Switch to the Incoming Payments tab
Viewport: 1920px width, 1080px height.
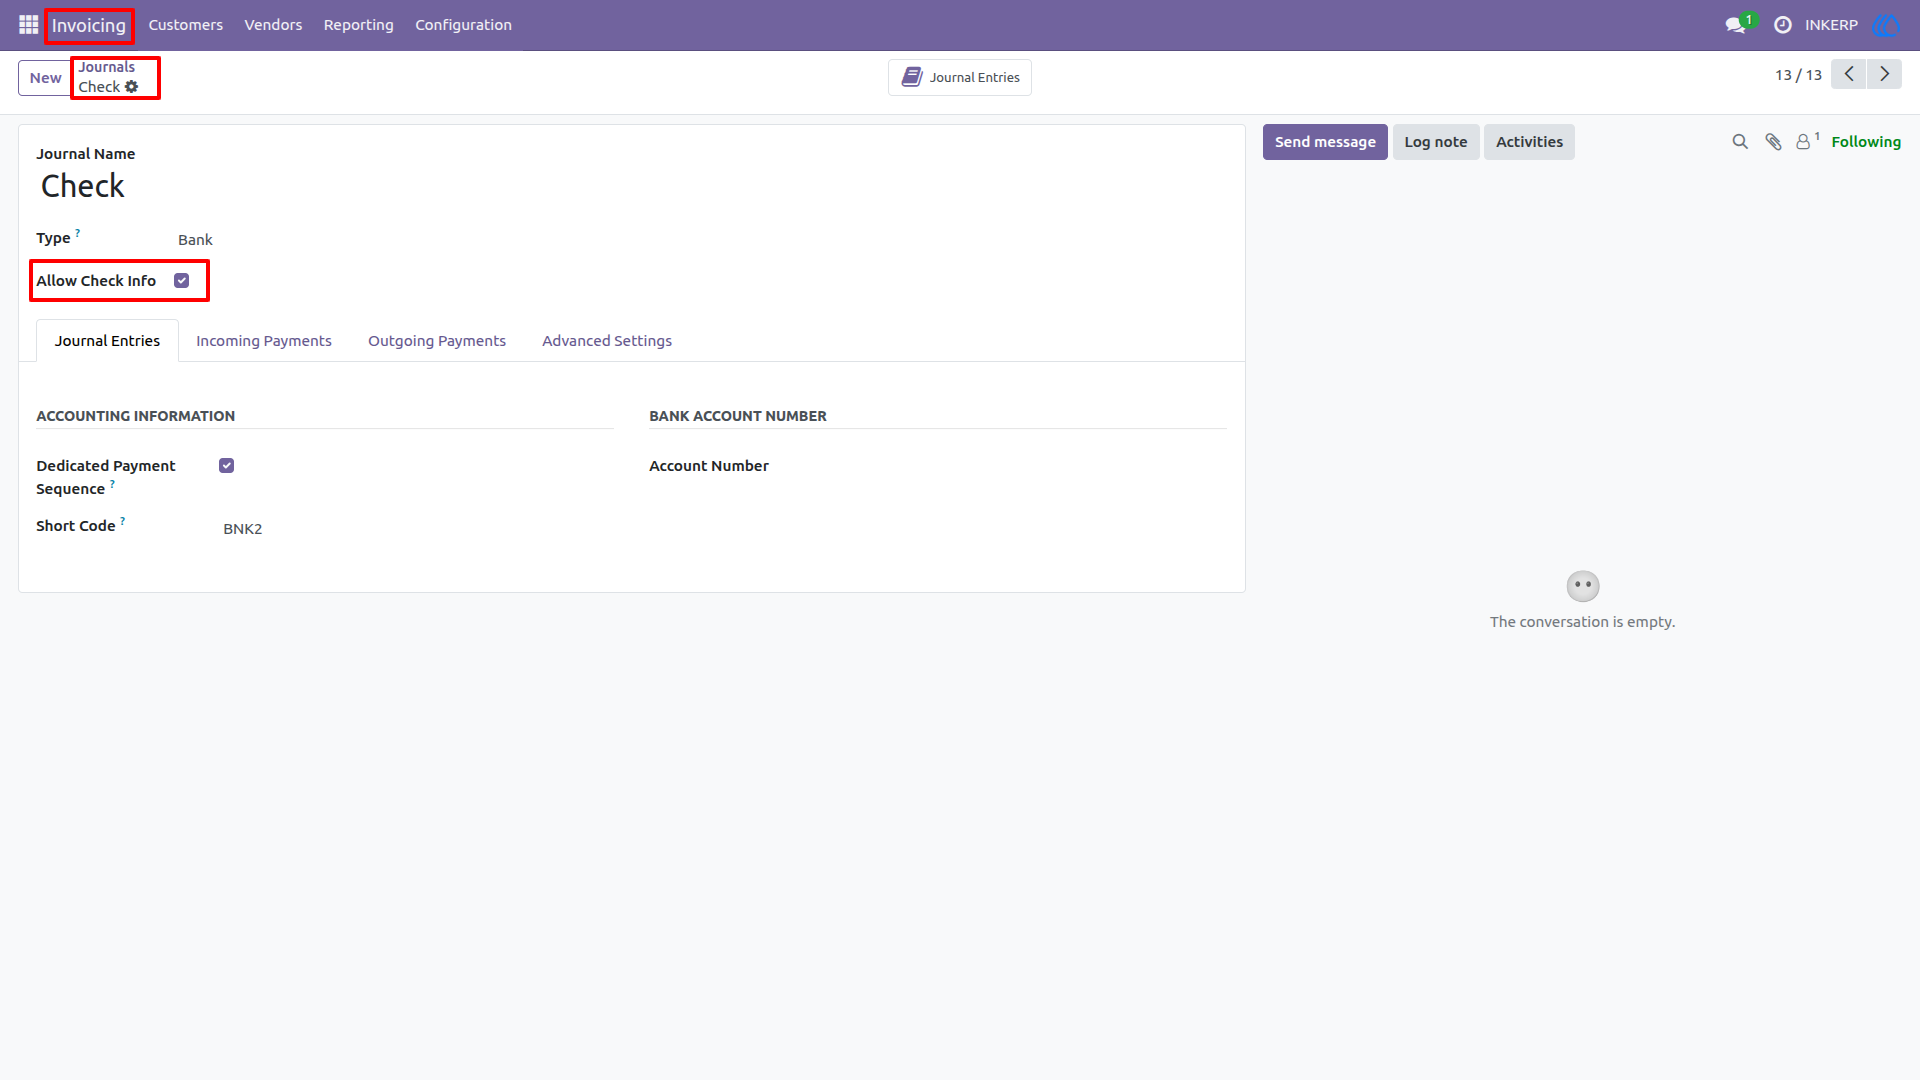[264, 341]
